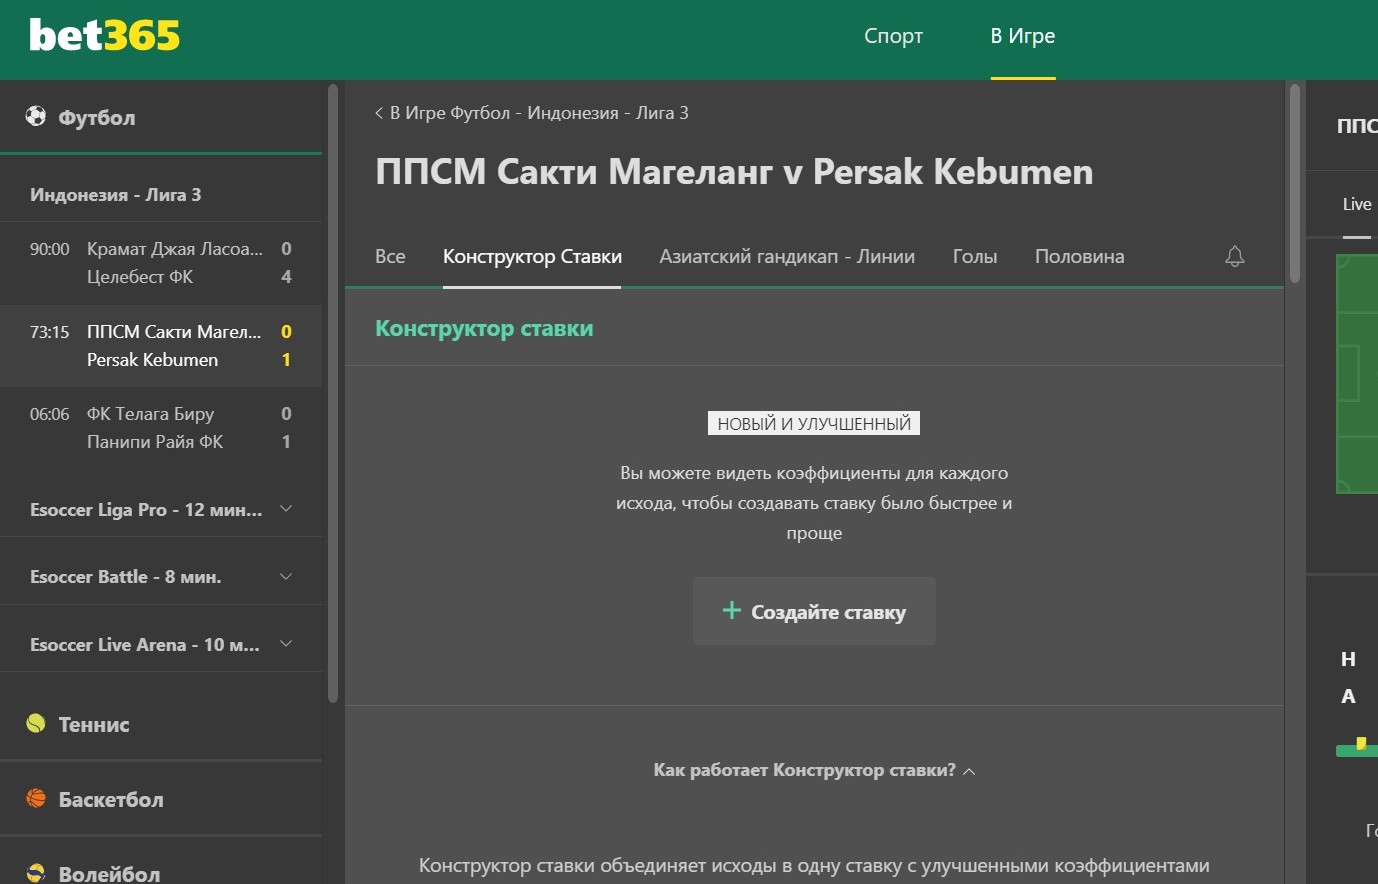Click the football icon beside Футбол
The image size is (1378, 884).
click(x=36, y=116)
